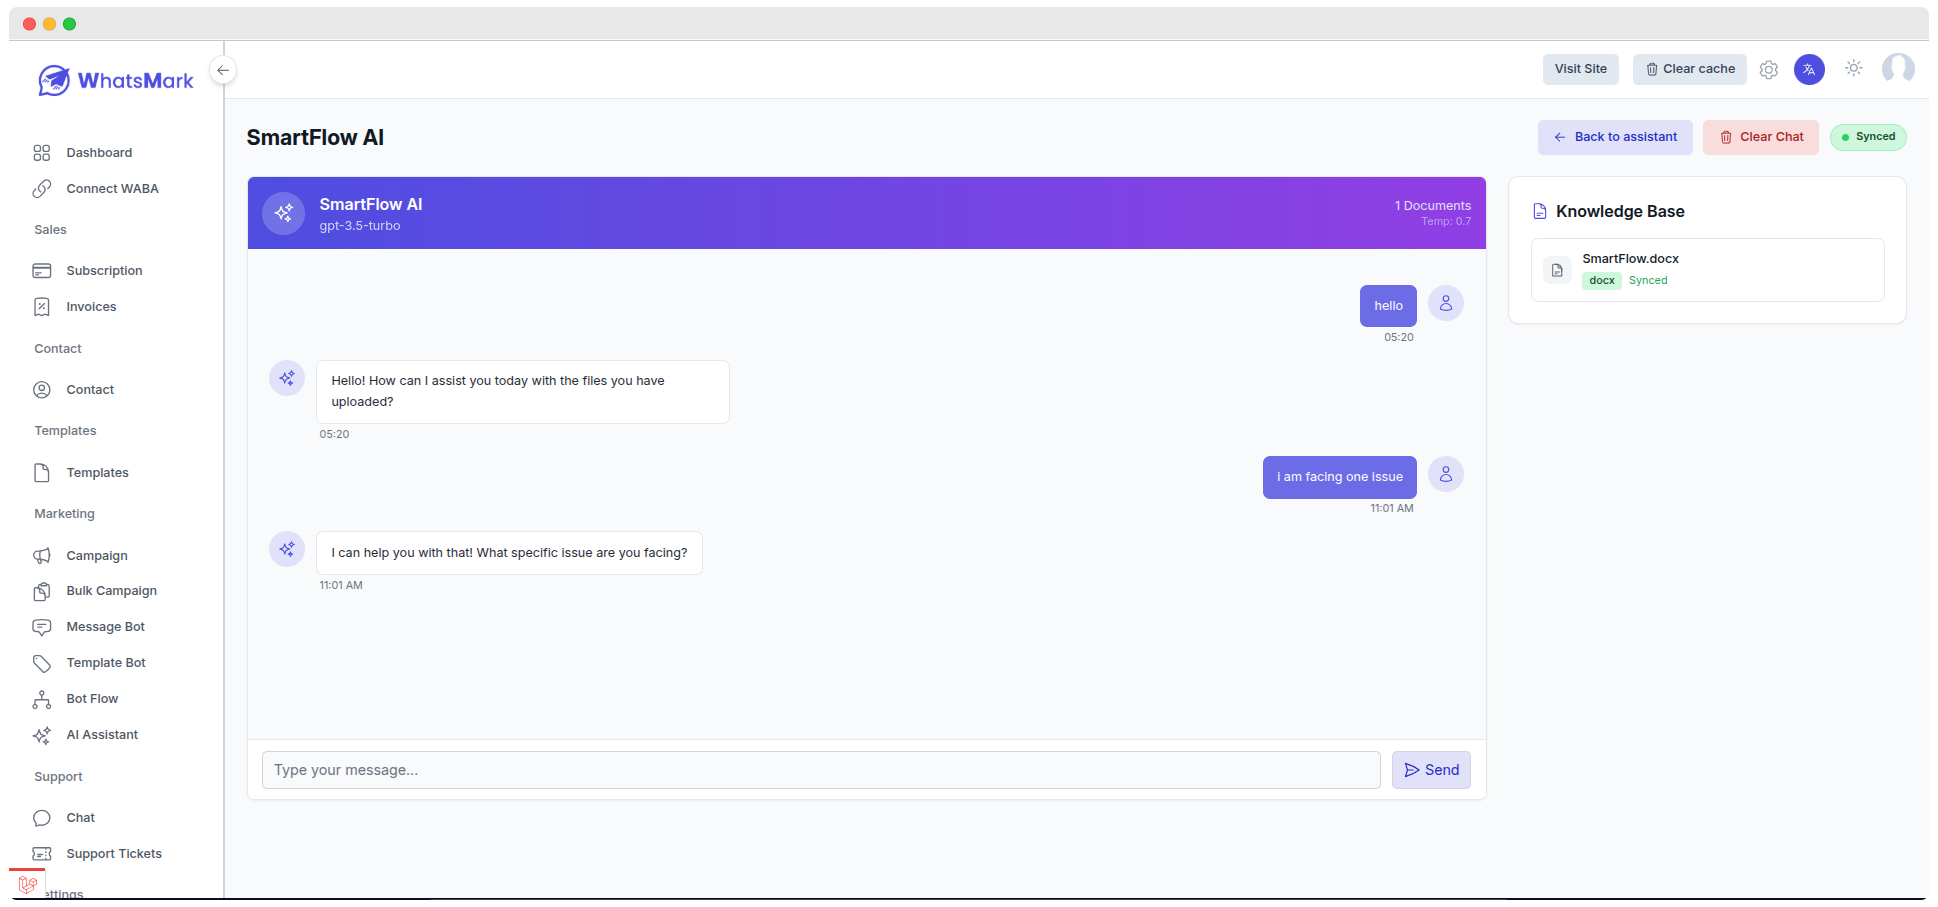Click the SmartFlow AI header sparkle icon
The image size is (1938, 907).
pyautogui.click(x=284, y=213)
